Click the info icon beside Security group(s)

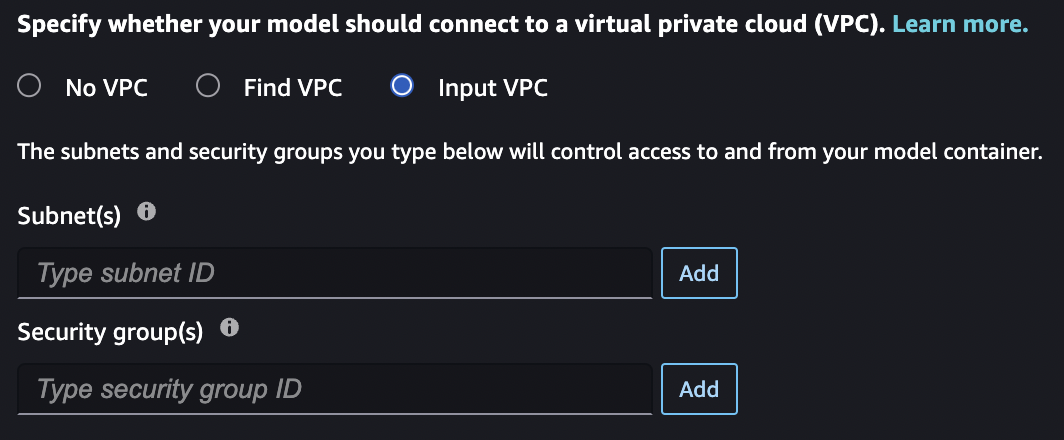click(x=228, y=328)
